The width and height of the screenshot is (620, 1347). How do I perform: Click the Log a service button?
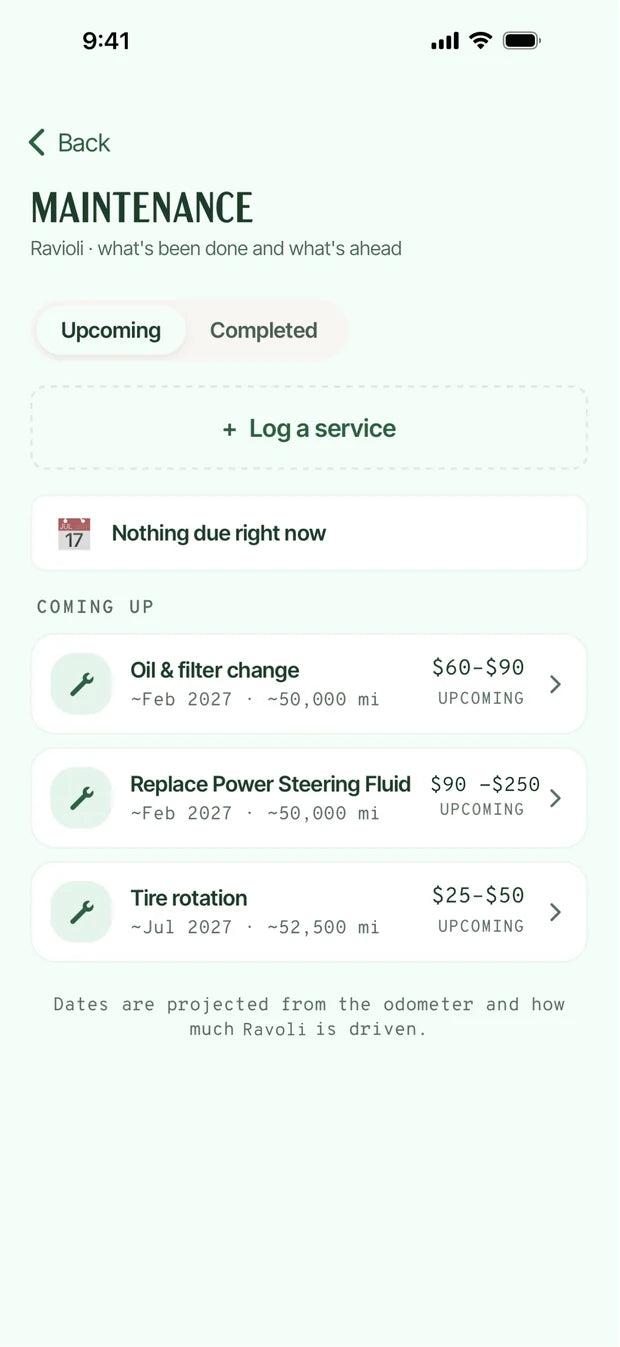point(309,428)
